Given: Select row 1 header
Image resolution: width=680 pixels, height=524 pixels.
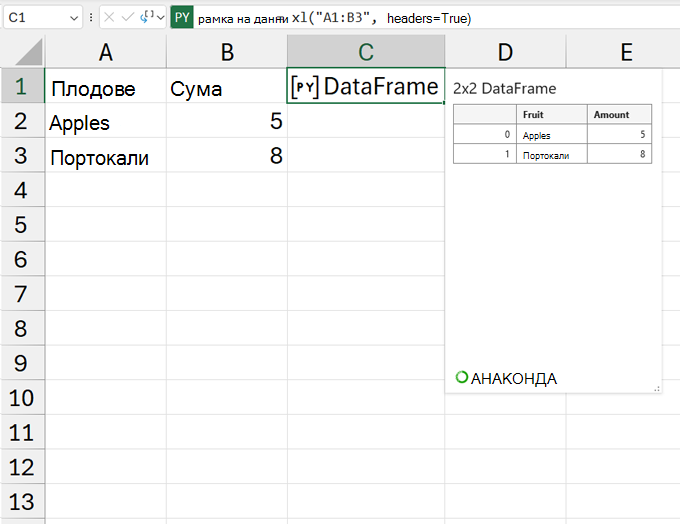Looking at the screenshot, I should tap(22, 86).
